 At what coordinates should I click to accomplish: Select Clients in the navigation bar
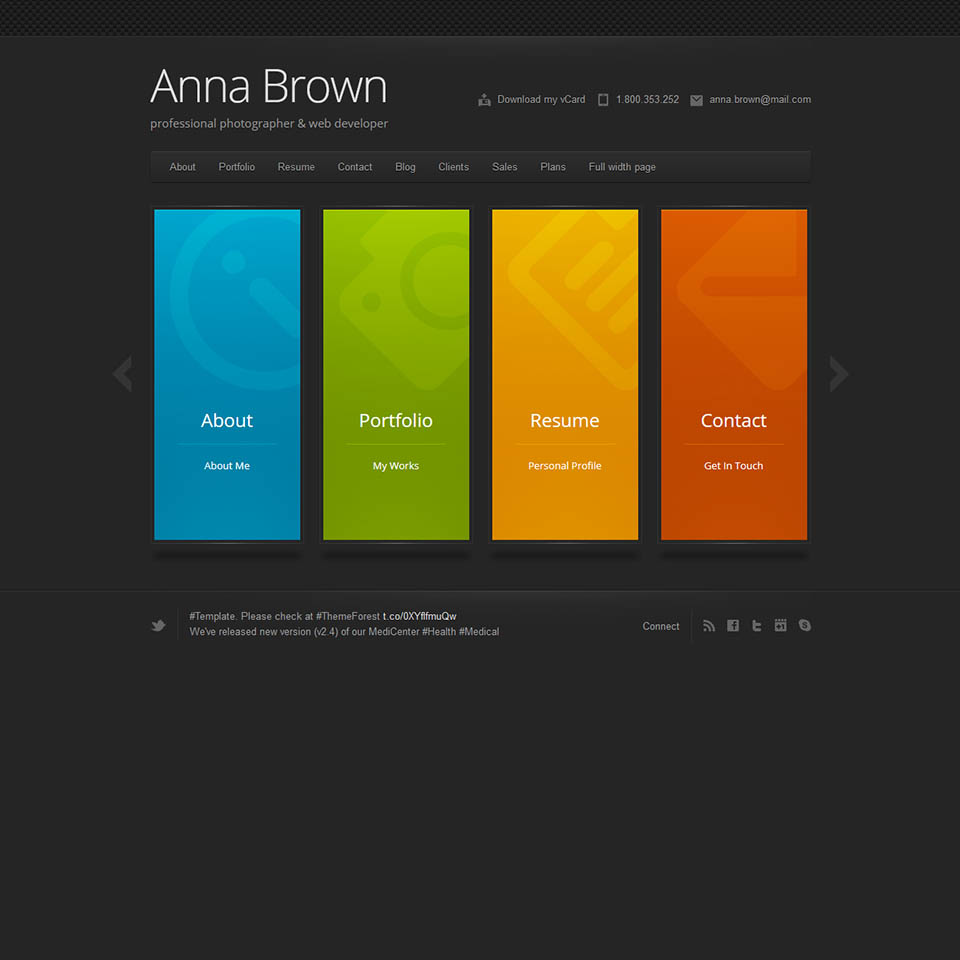point(453,167)
